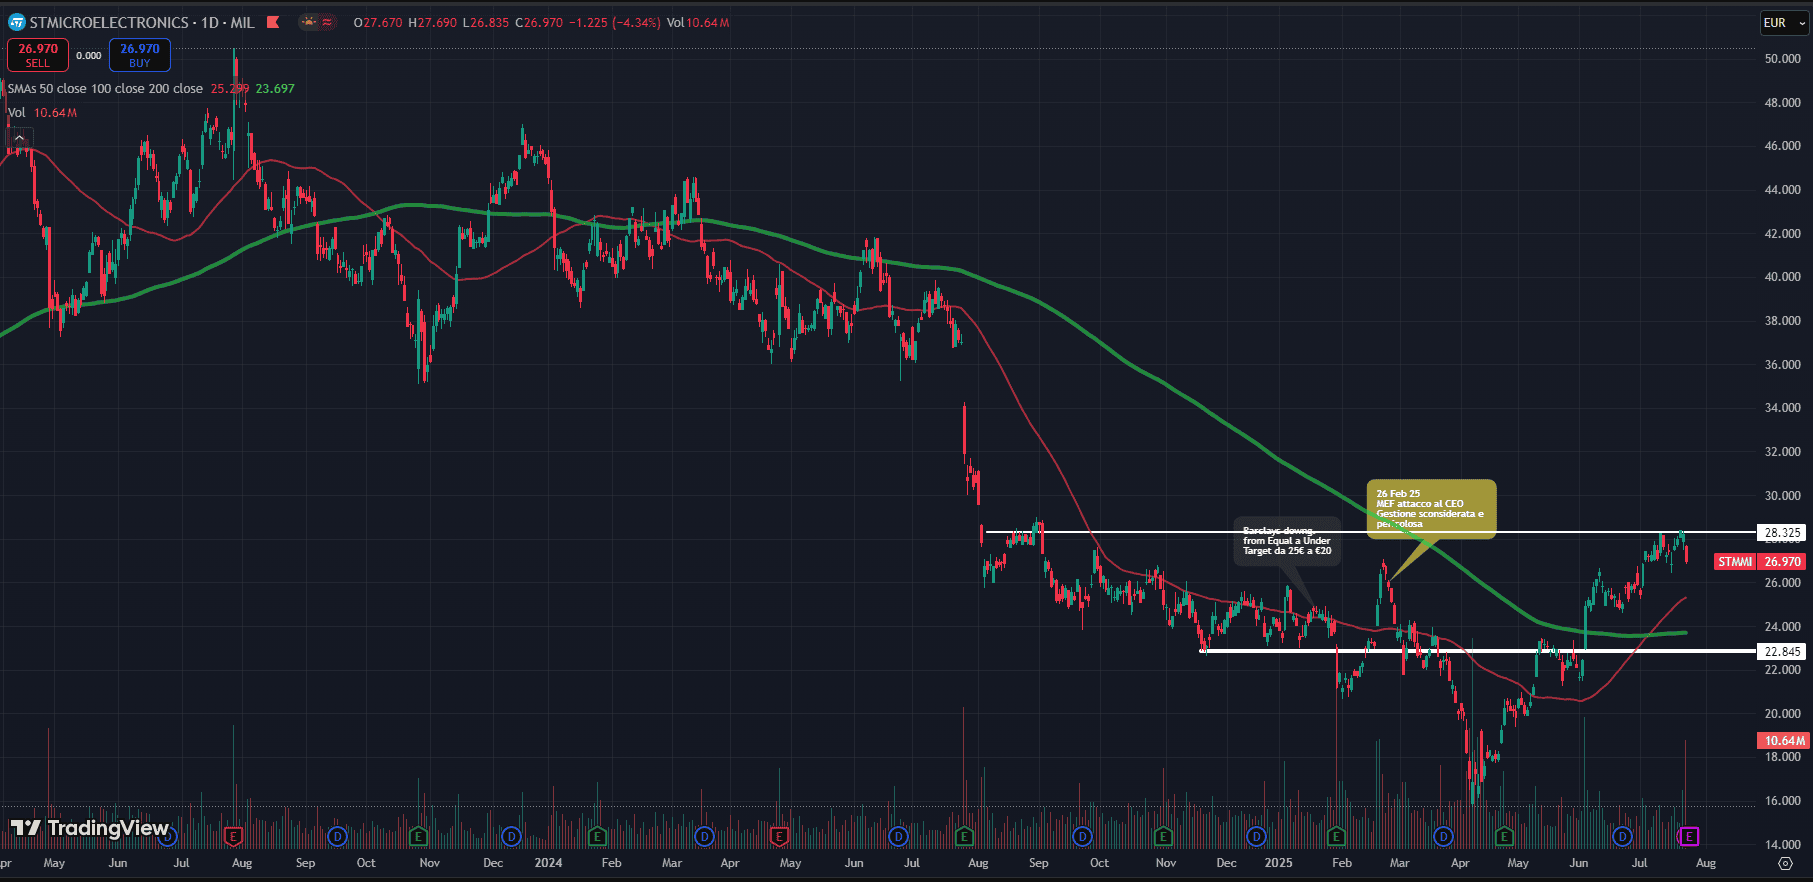Click the red flag icon next to MIL
The height and width of the screenshot is (882, 1813).
tap(273, 22)
